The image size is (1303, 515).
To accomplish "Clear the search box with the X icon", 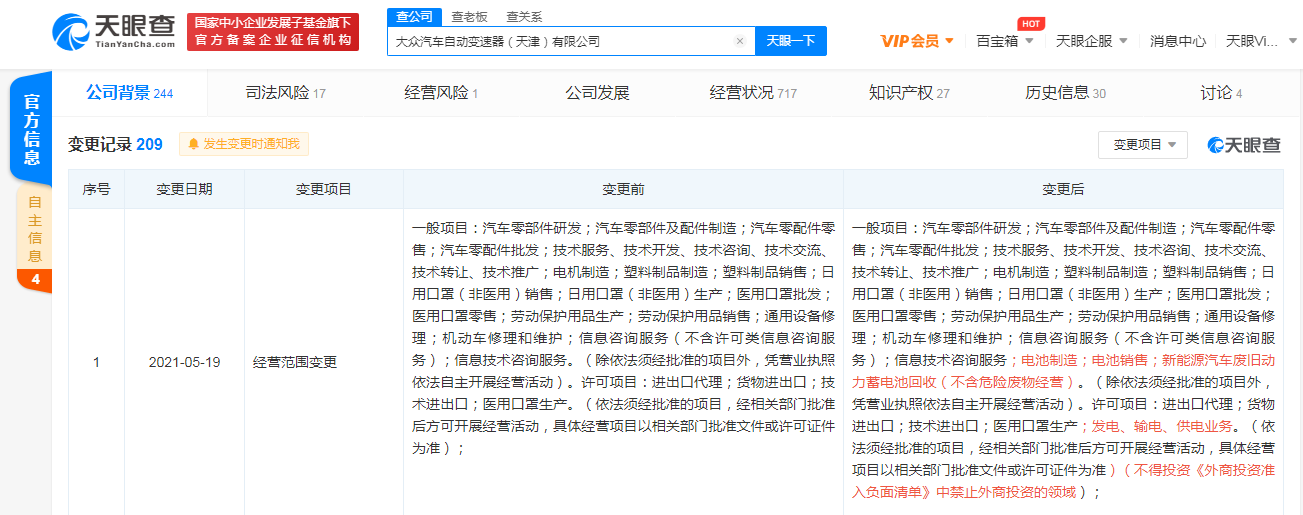I will pyautogui.click(x=740, y=41).
